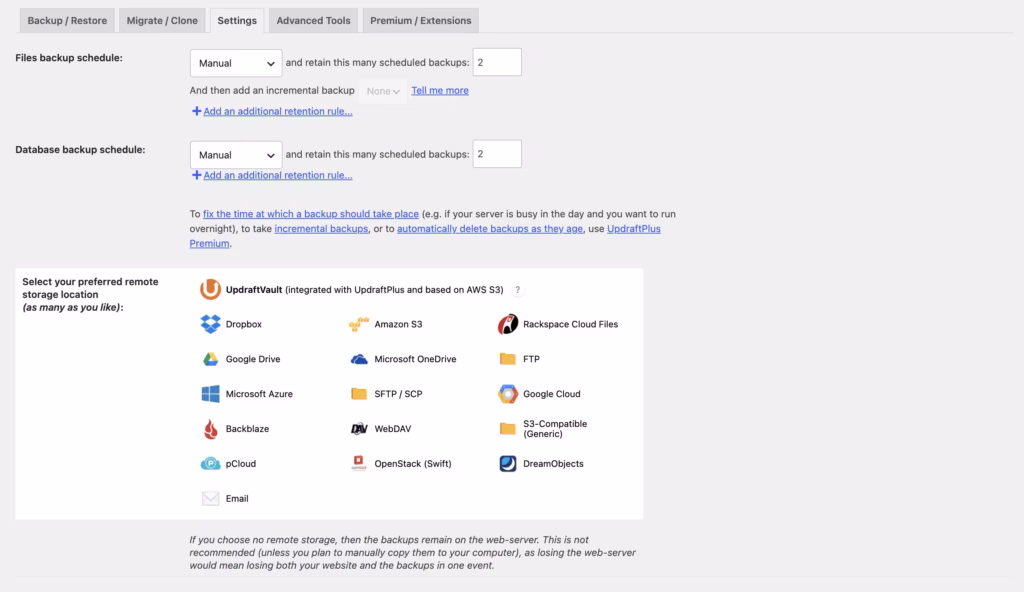Focus the database retained backups number field
Image resolution: width=1024 pixels, height=592 pixels.
pos(497,154)
